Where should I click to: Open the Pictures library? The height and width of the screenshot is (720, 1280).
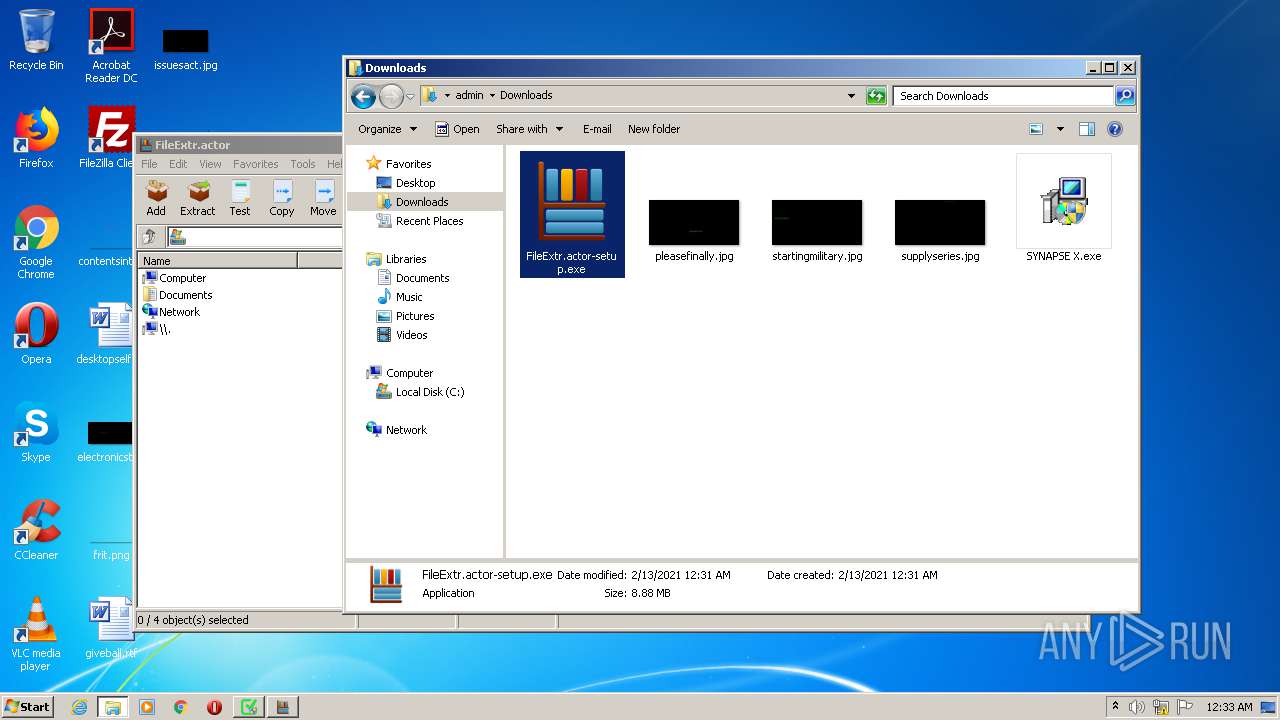pos(415,316)
